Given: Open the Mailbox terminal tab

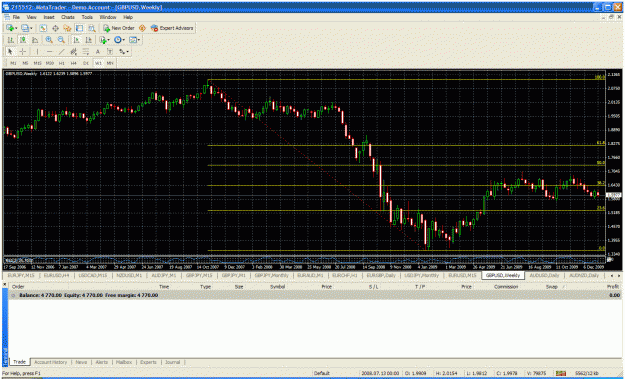Looking at the screenshot, I should pyautogui.click(x=124, y=362).
